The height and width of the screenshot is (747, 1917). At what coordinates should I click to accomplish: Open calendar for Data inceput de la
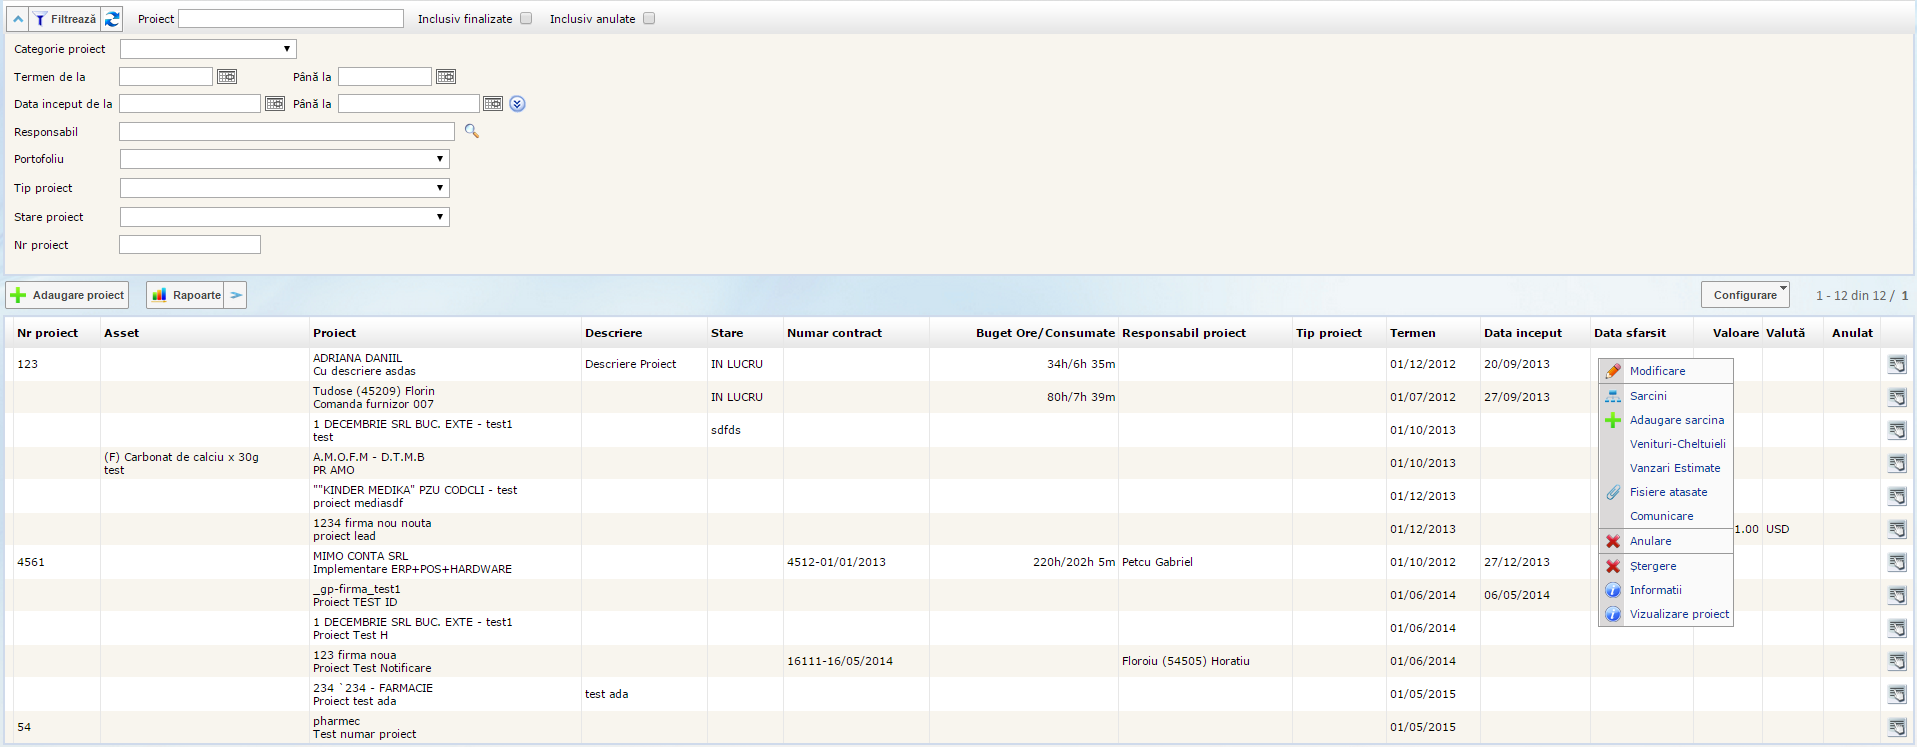[275, 104]
